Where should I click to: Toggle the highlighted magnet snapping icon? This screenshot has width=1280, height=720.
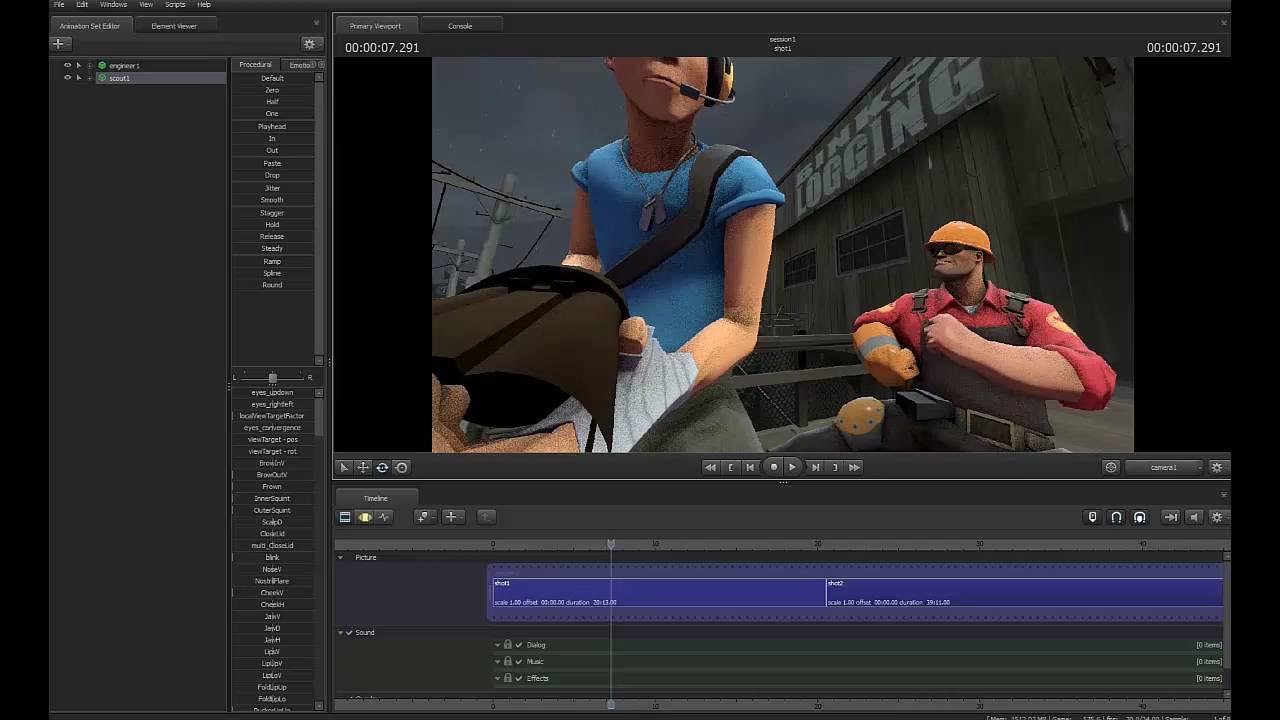pyautogui.click(x=1139, y=517)
